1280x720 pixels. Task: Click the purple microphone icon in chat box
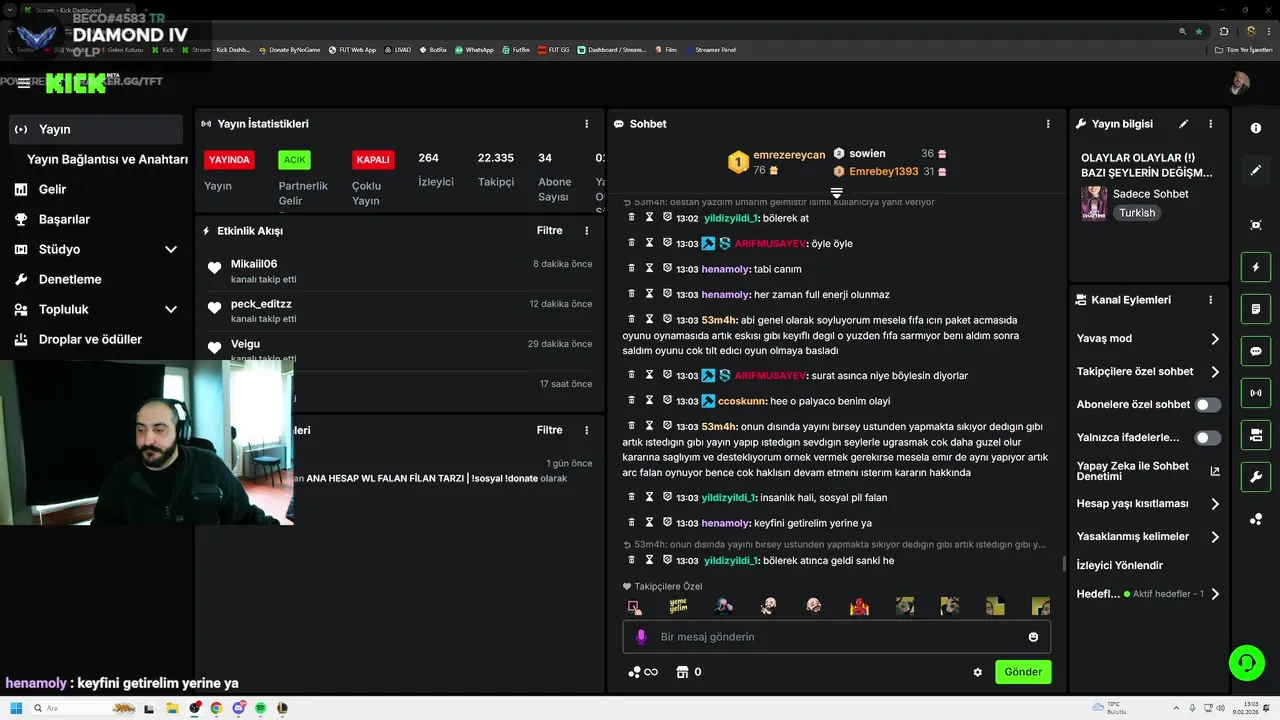tap(642, 637)
